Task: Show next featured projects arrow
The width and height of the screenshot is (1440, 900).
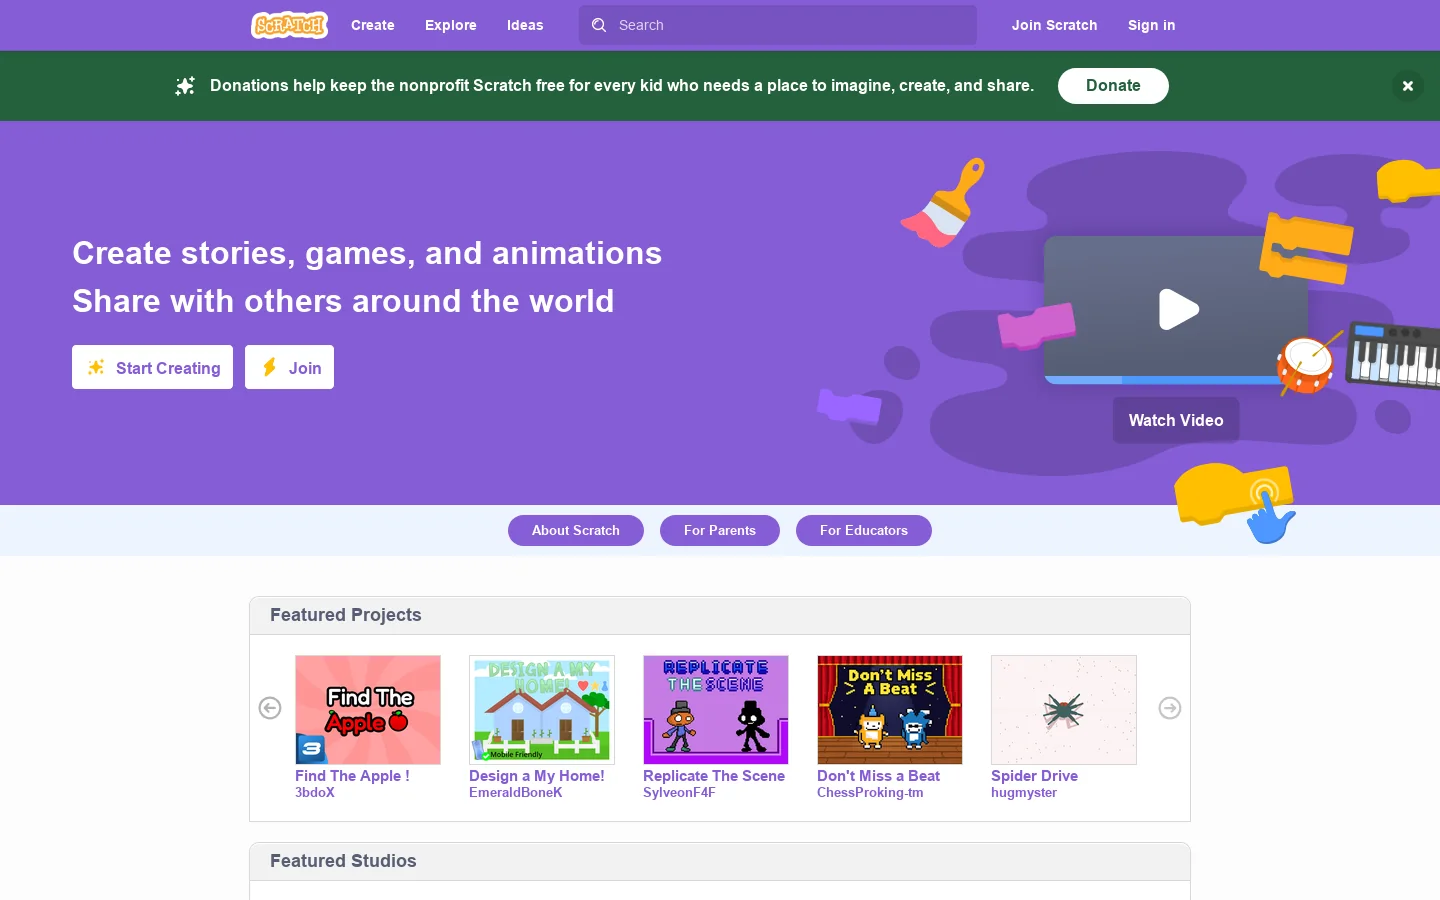Action: [1170, 708]
